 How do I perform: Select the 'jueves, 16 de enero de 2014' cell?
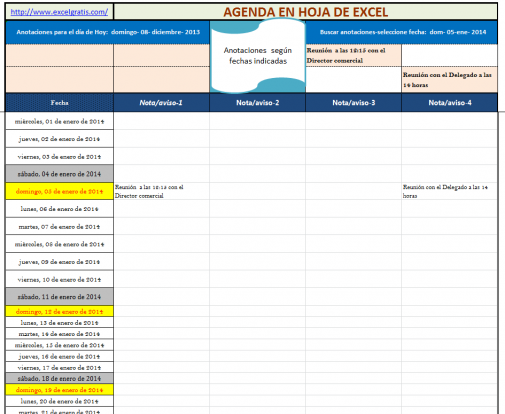[59, 356]
